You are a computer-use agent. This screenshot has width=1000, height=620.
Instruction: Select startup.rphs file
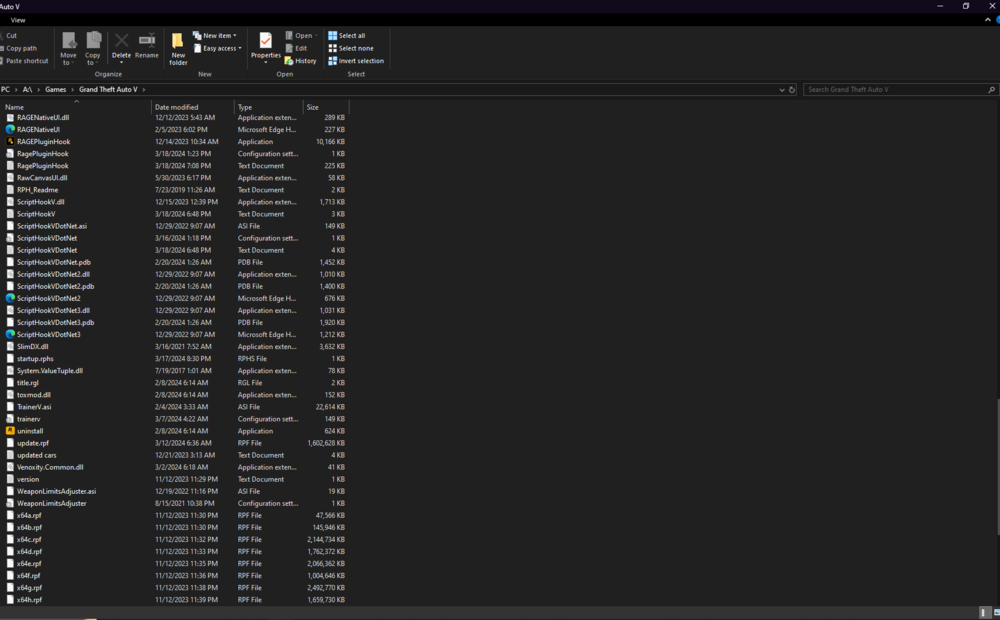click(x=35, y=358)
